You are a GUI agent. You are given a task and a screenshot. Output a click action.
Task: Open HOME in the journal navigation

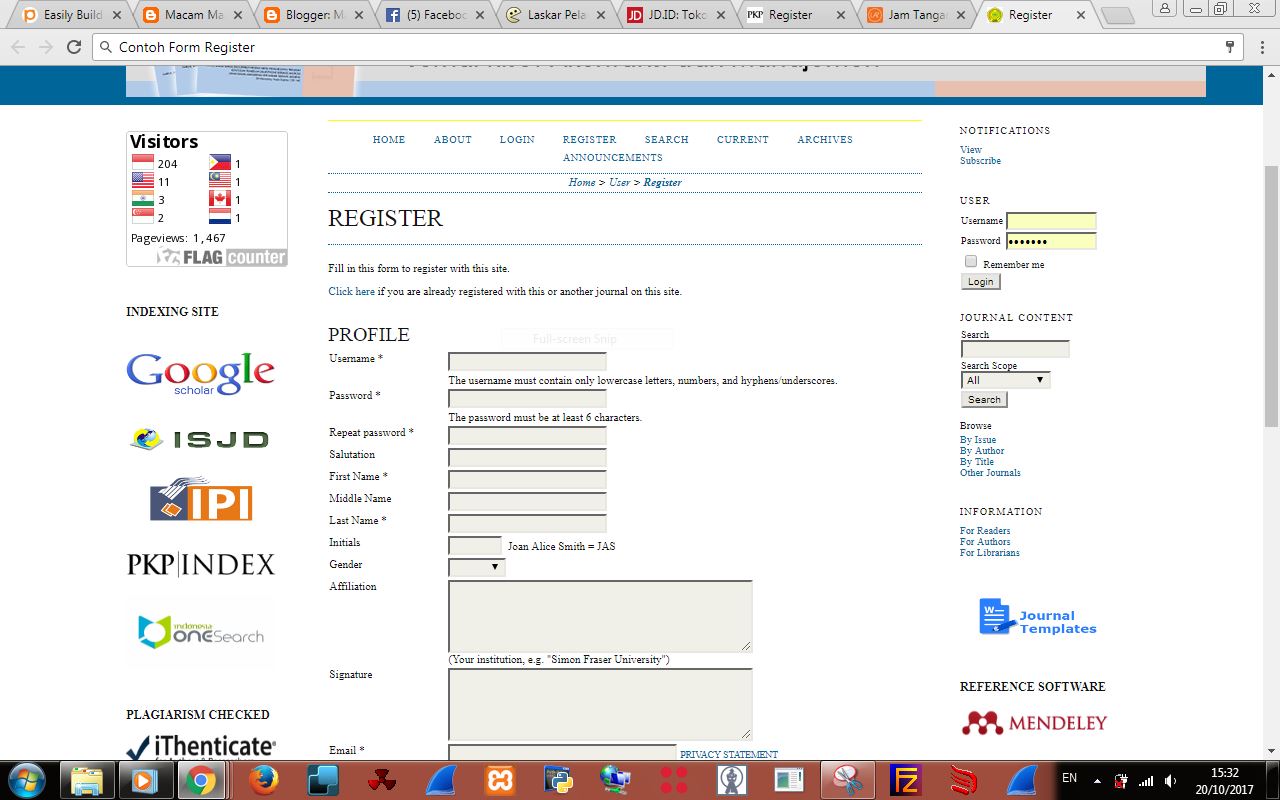pyautogui.click(x=389, y=140)
